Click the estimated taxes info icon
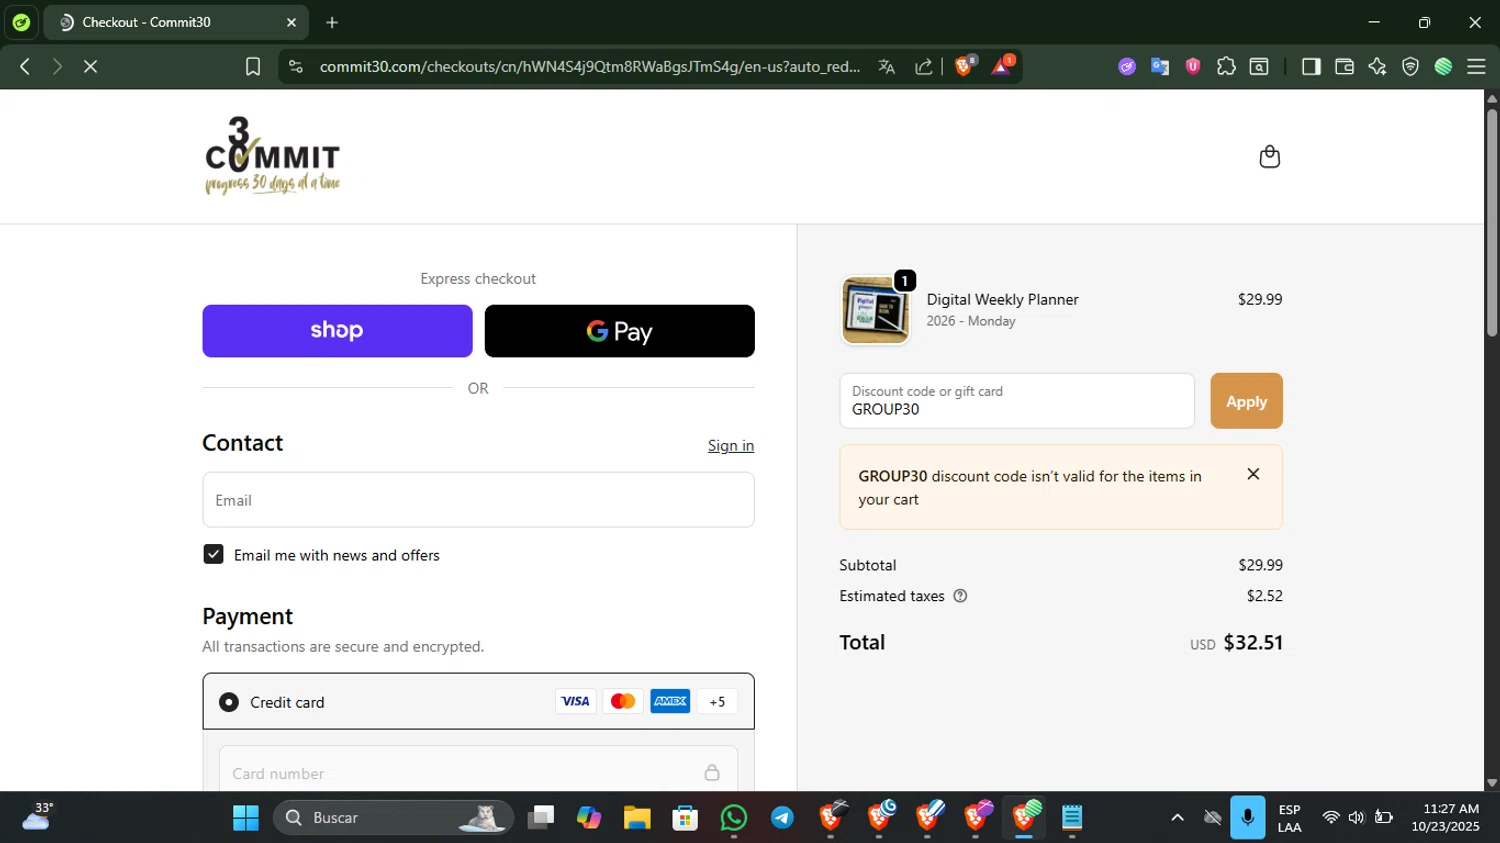The width and height of the screenshot is (1500, 843). (x=960, y=596)
